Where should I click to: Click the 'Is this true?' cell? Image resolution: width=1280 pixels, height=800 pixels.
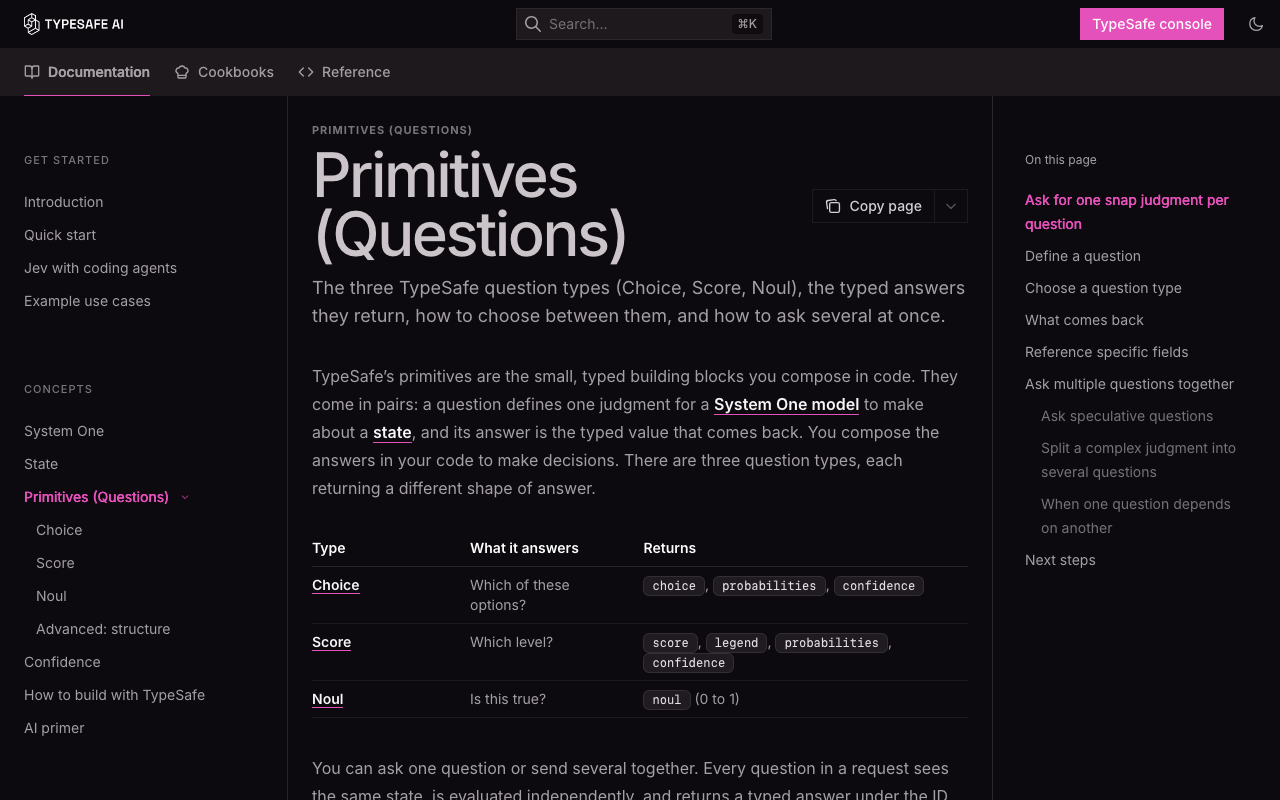(508, 699)
